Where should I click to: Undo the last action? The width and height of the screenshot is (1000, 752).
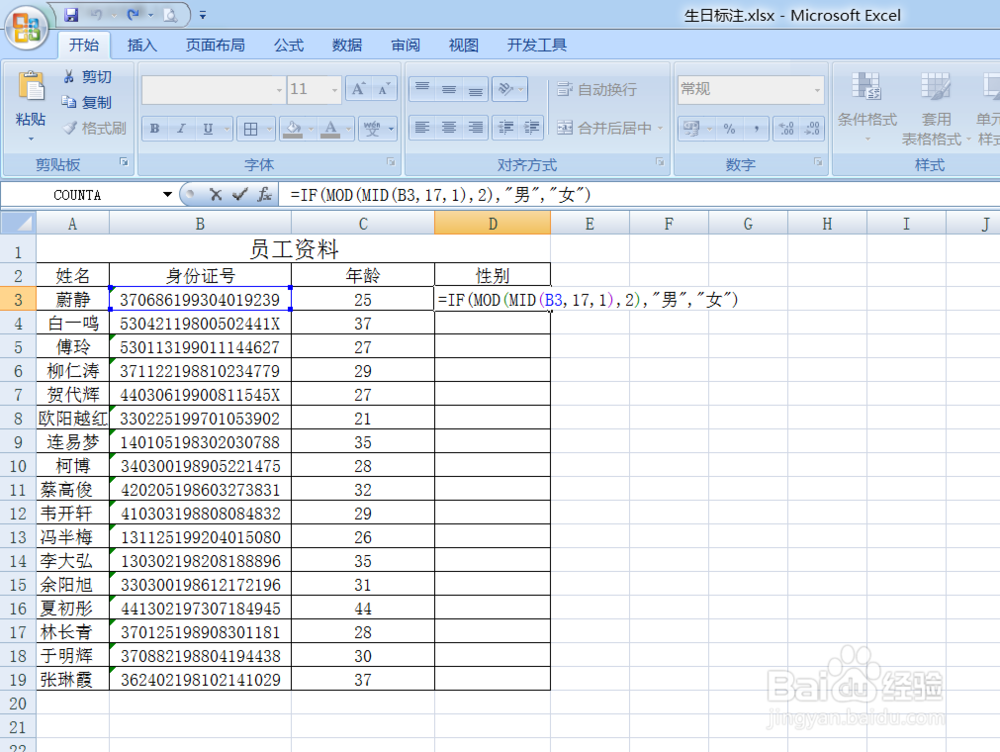(x=96, y=14)
